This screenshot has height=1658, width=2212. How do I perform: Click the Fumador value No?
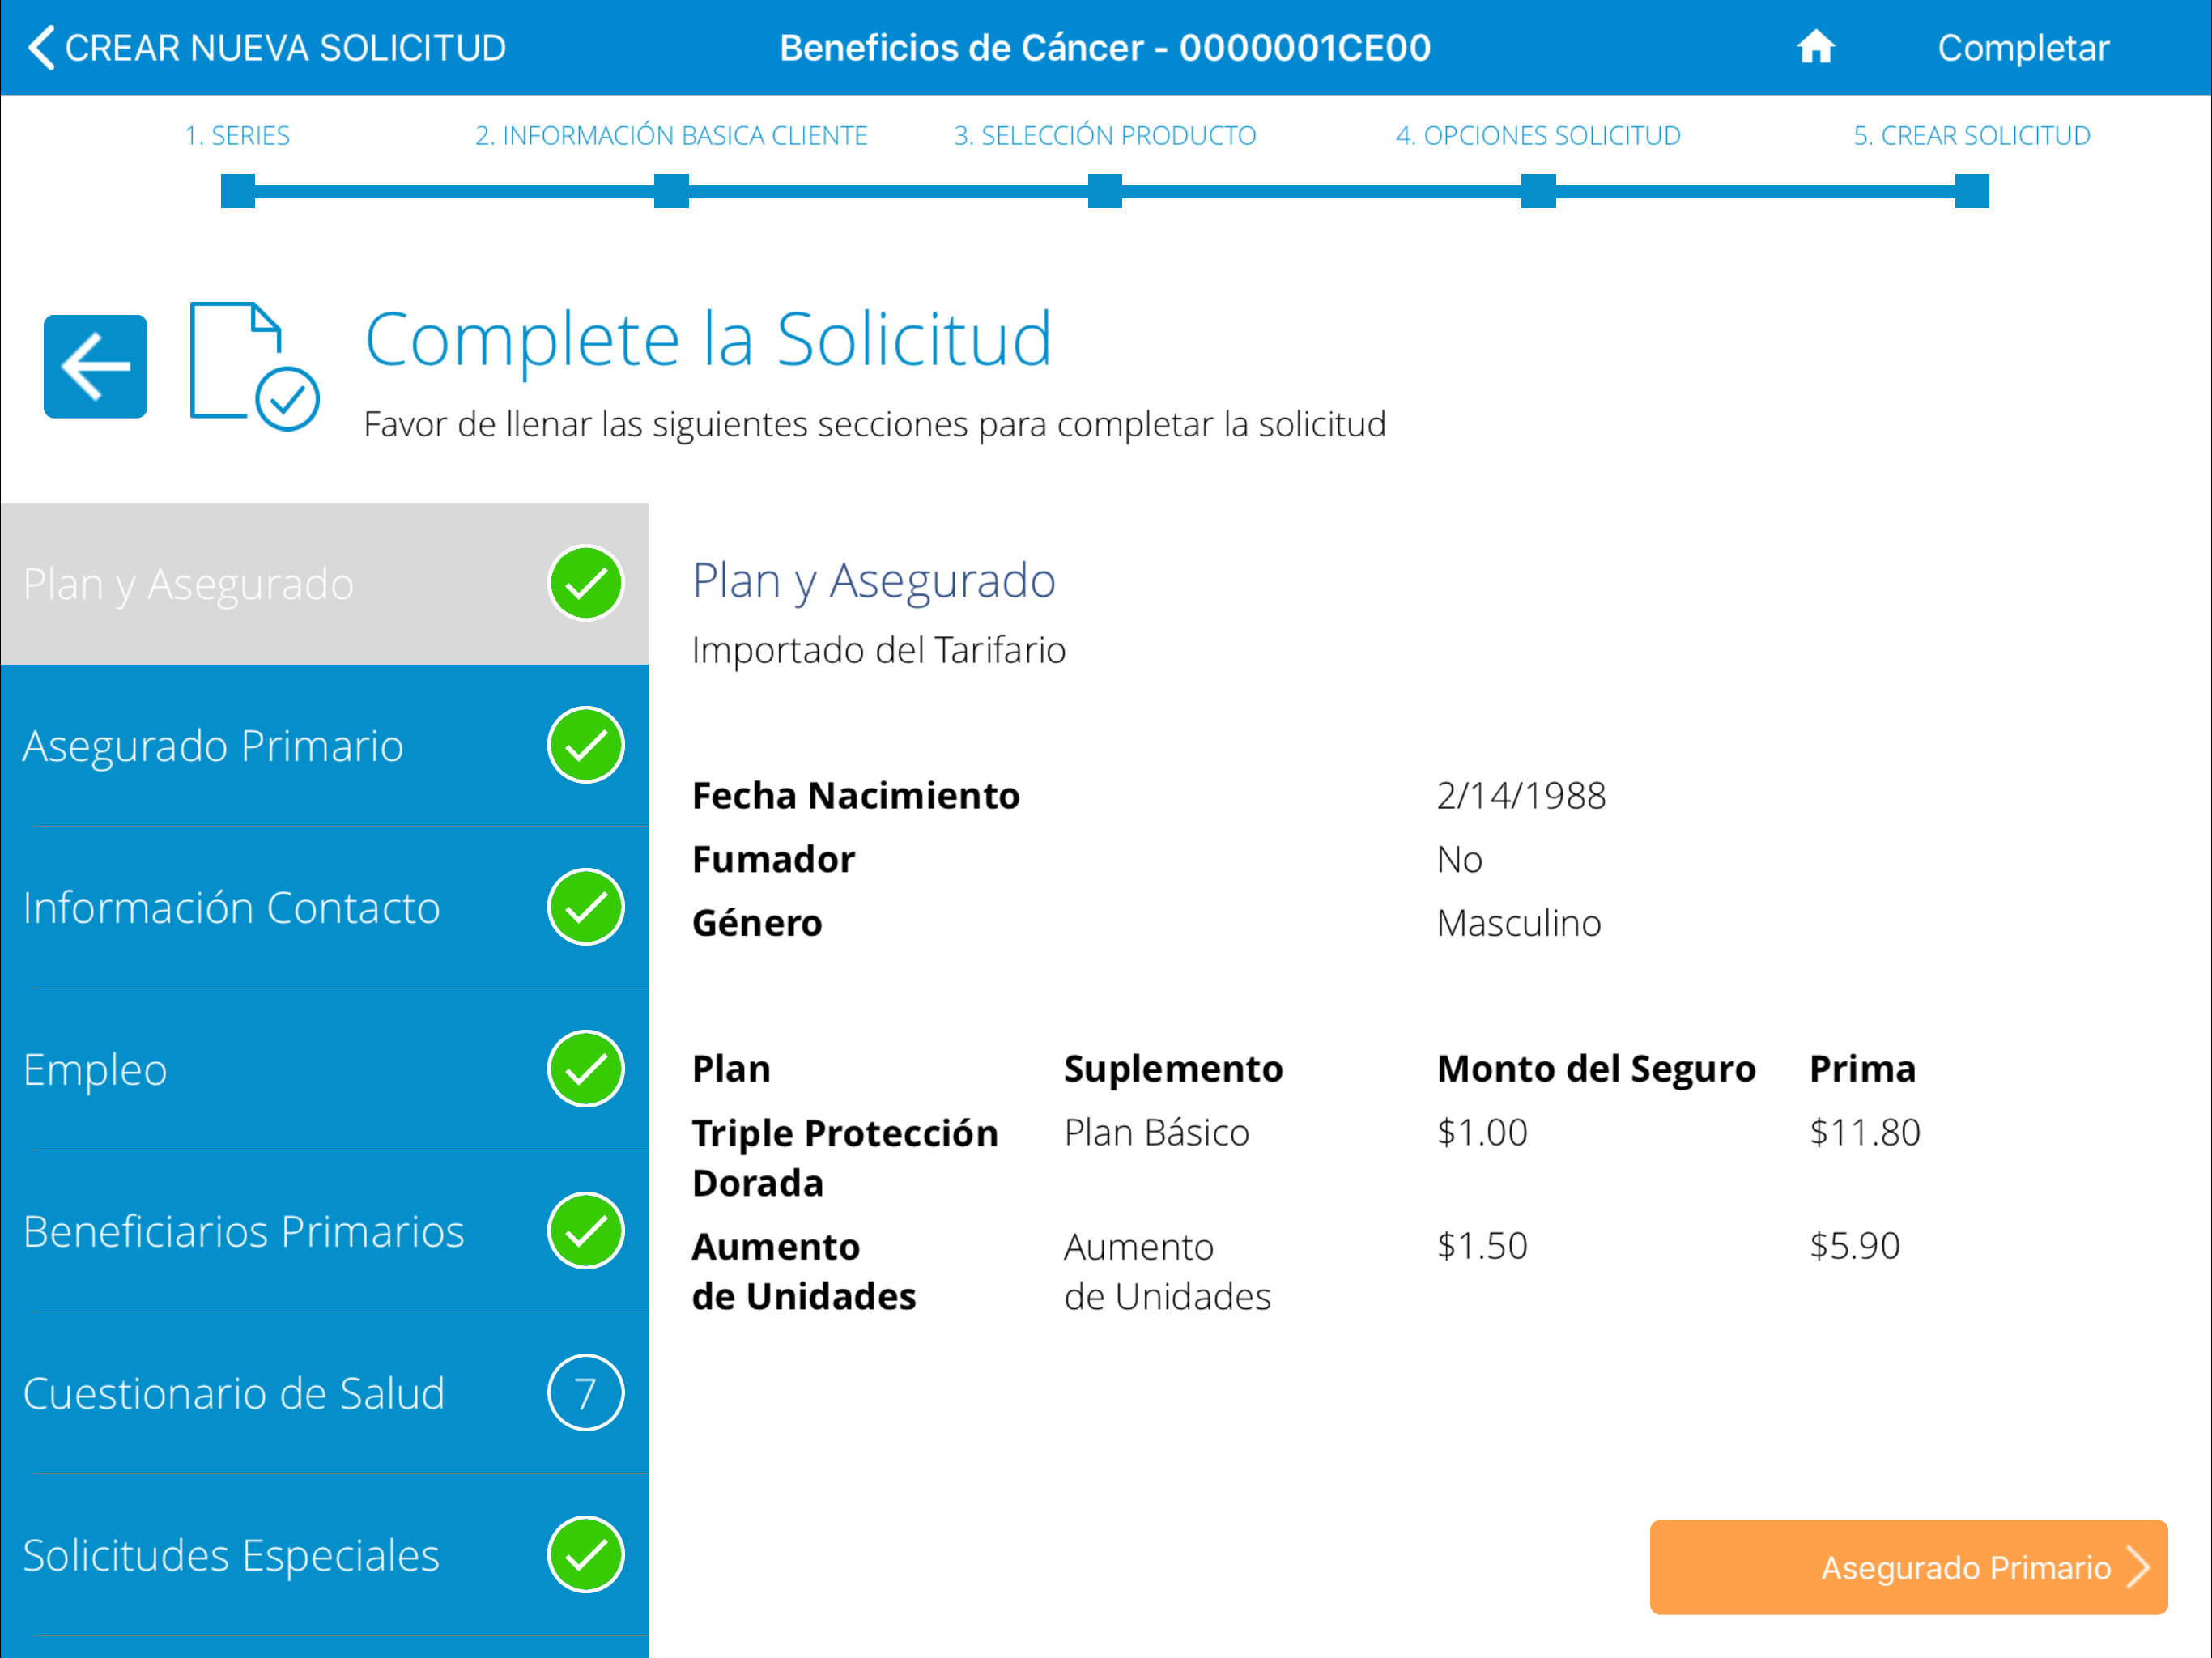pos(1459,860)
